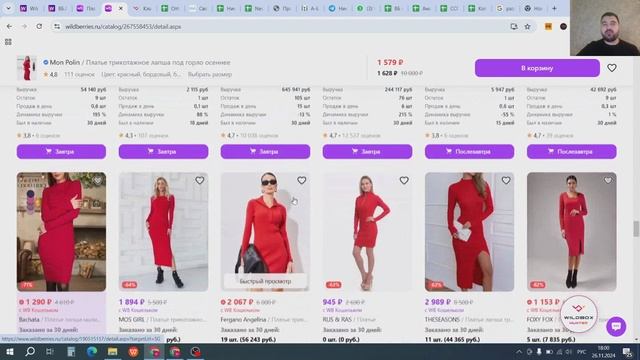Screen dimensions: 640x360
Task: Click the 2 989 ₽ THESEASONS price
Action: (438, 302)
